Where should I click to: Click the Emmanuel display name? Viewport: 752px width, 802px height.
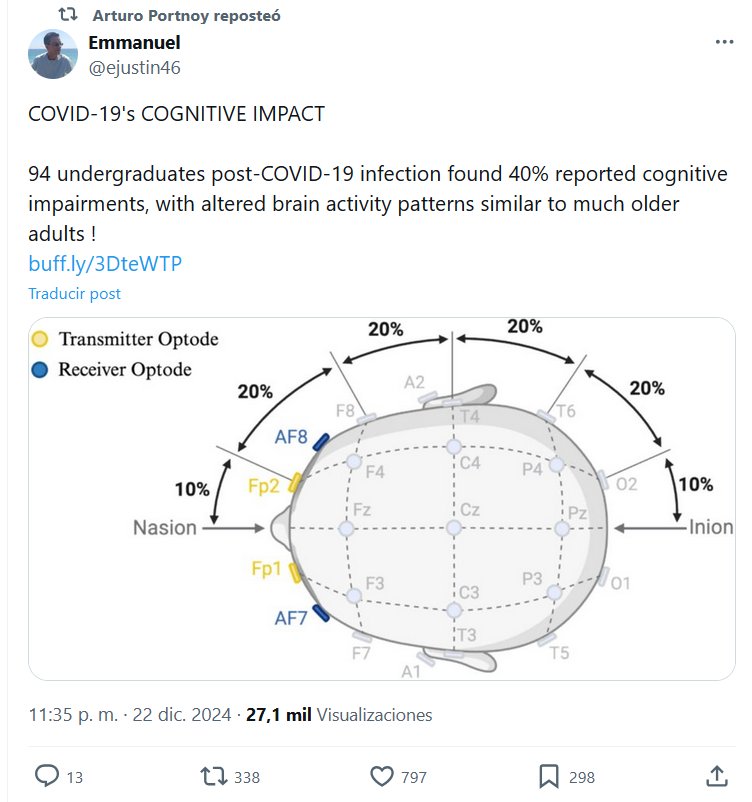[134, 43]
